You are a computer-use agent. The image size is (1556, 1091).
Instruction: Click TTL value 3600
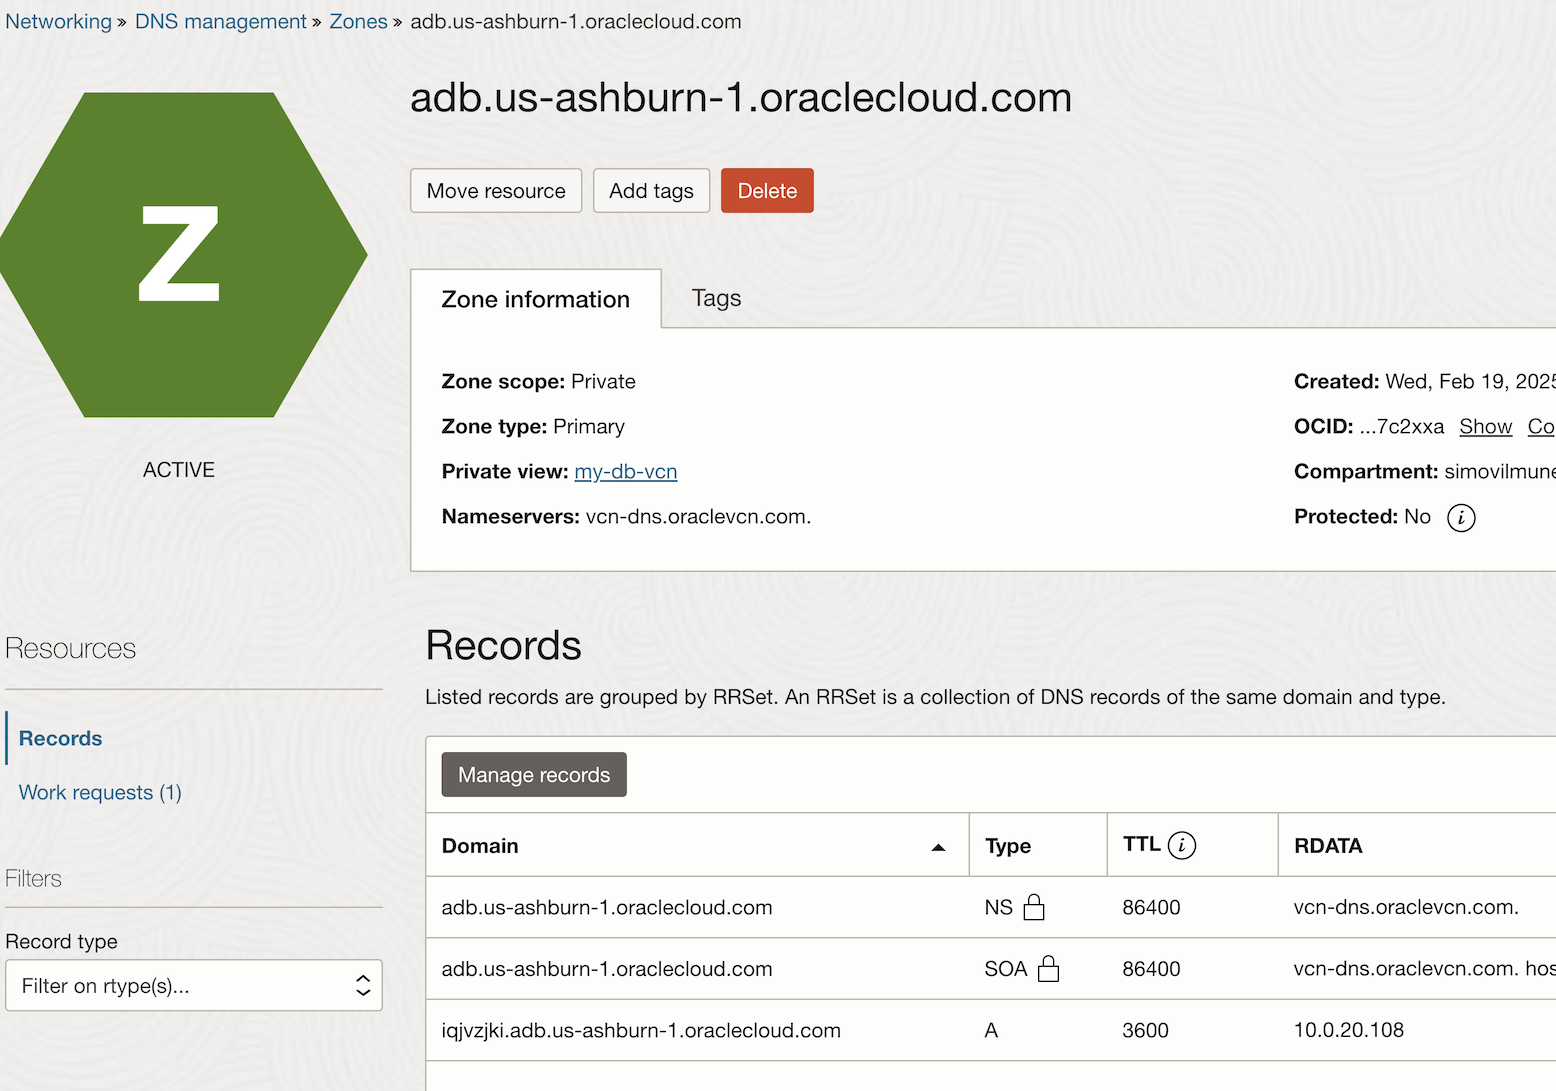click(1145, 1030)
